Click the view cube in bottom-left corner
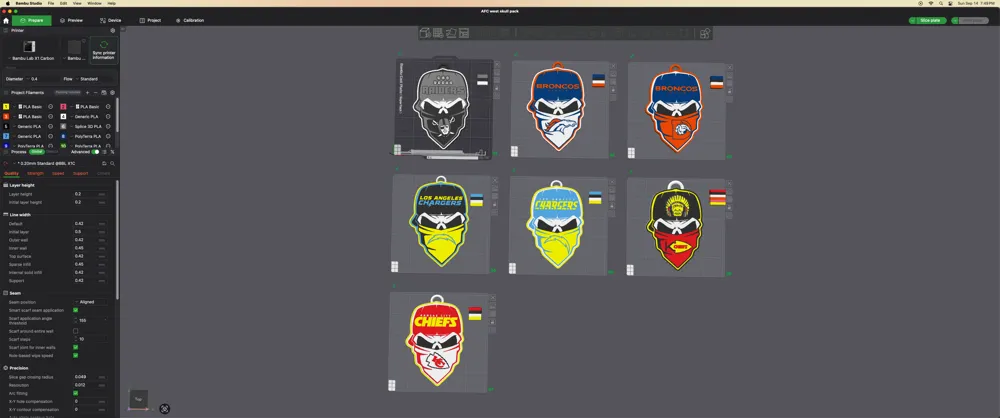Viewport: 1000px width, 418px height. pos(138,399)
